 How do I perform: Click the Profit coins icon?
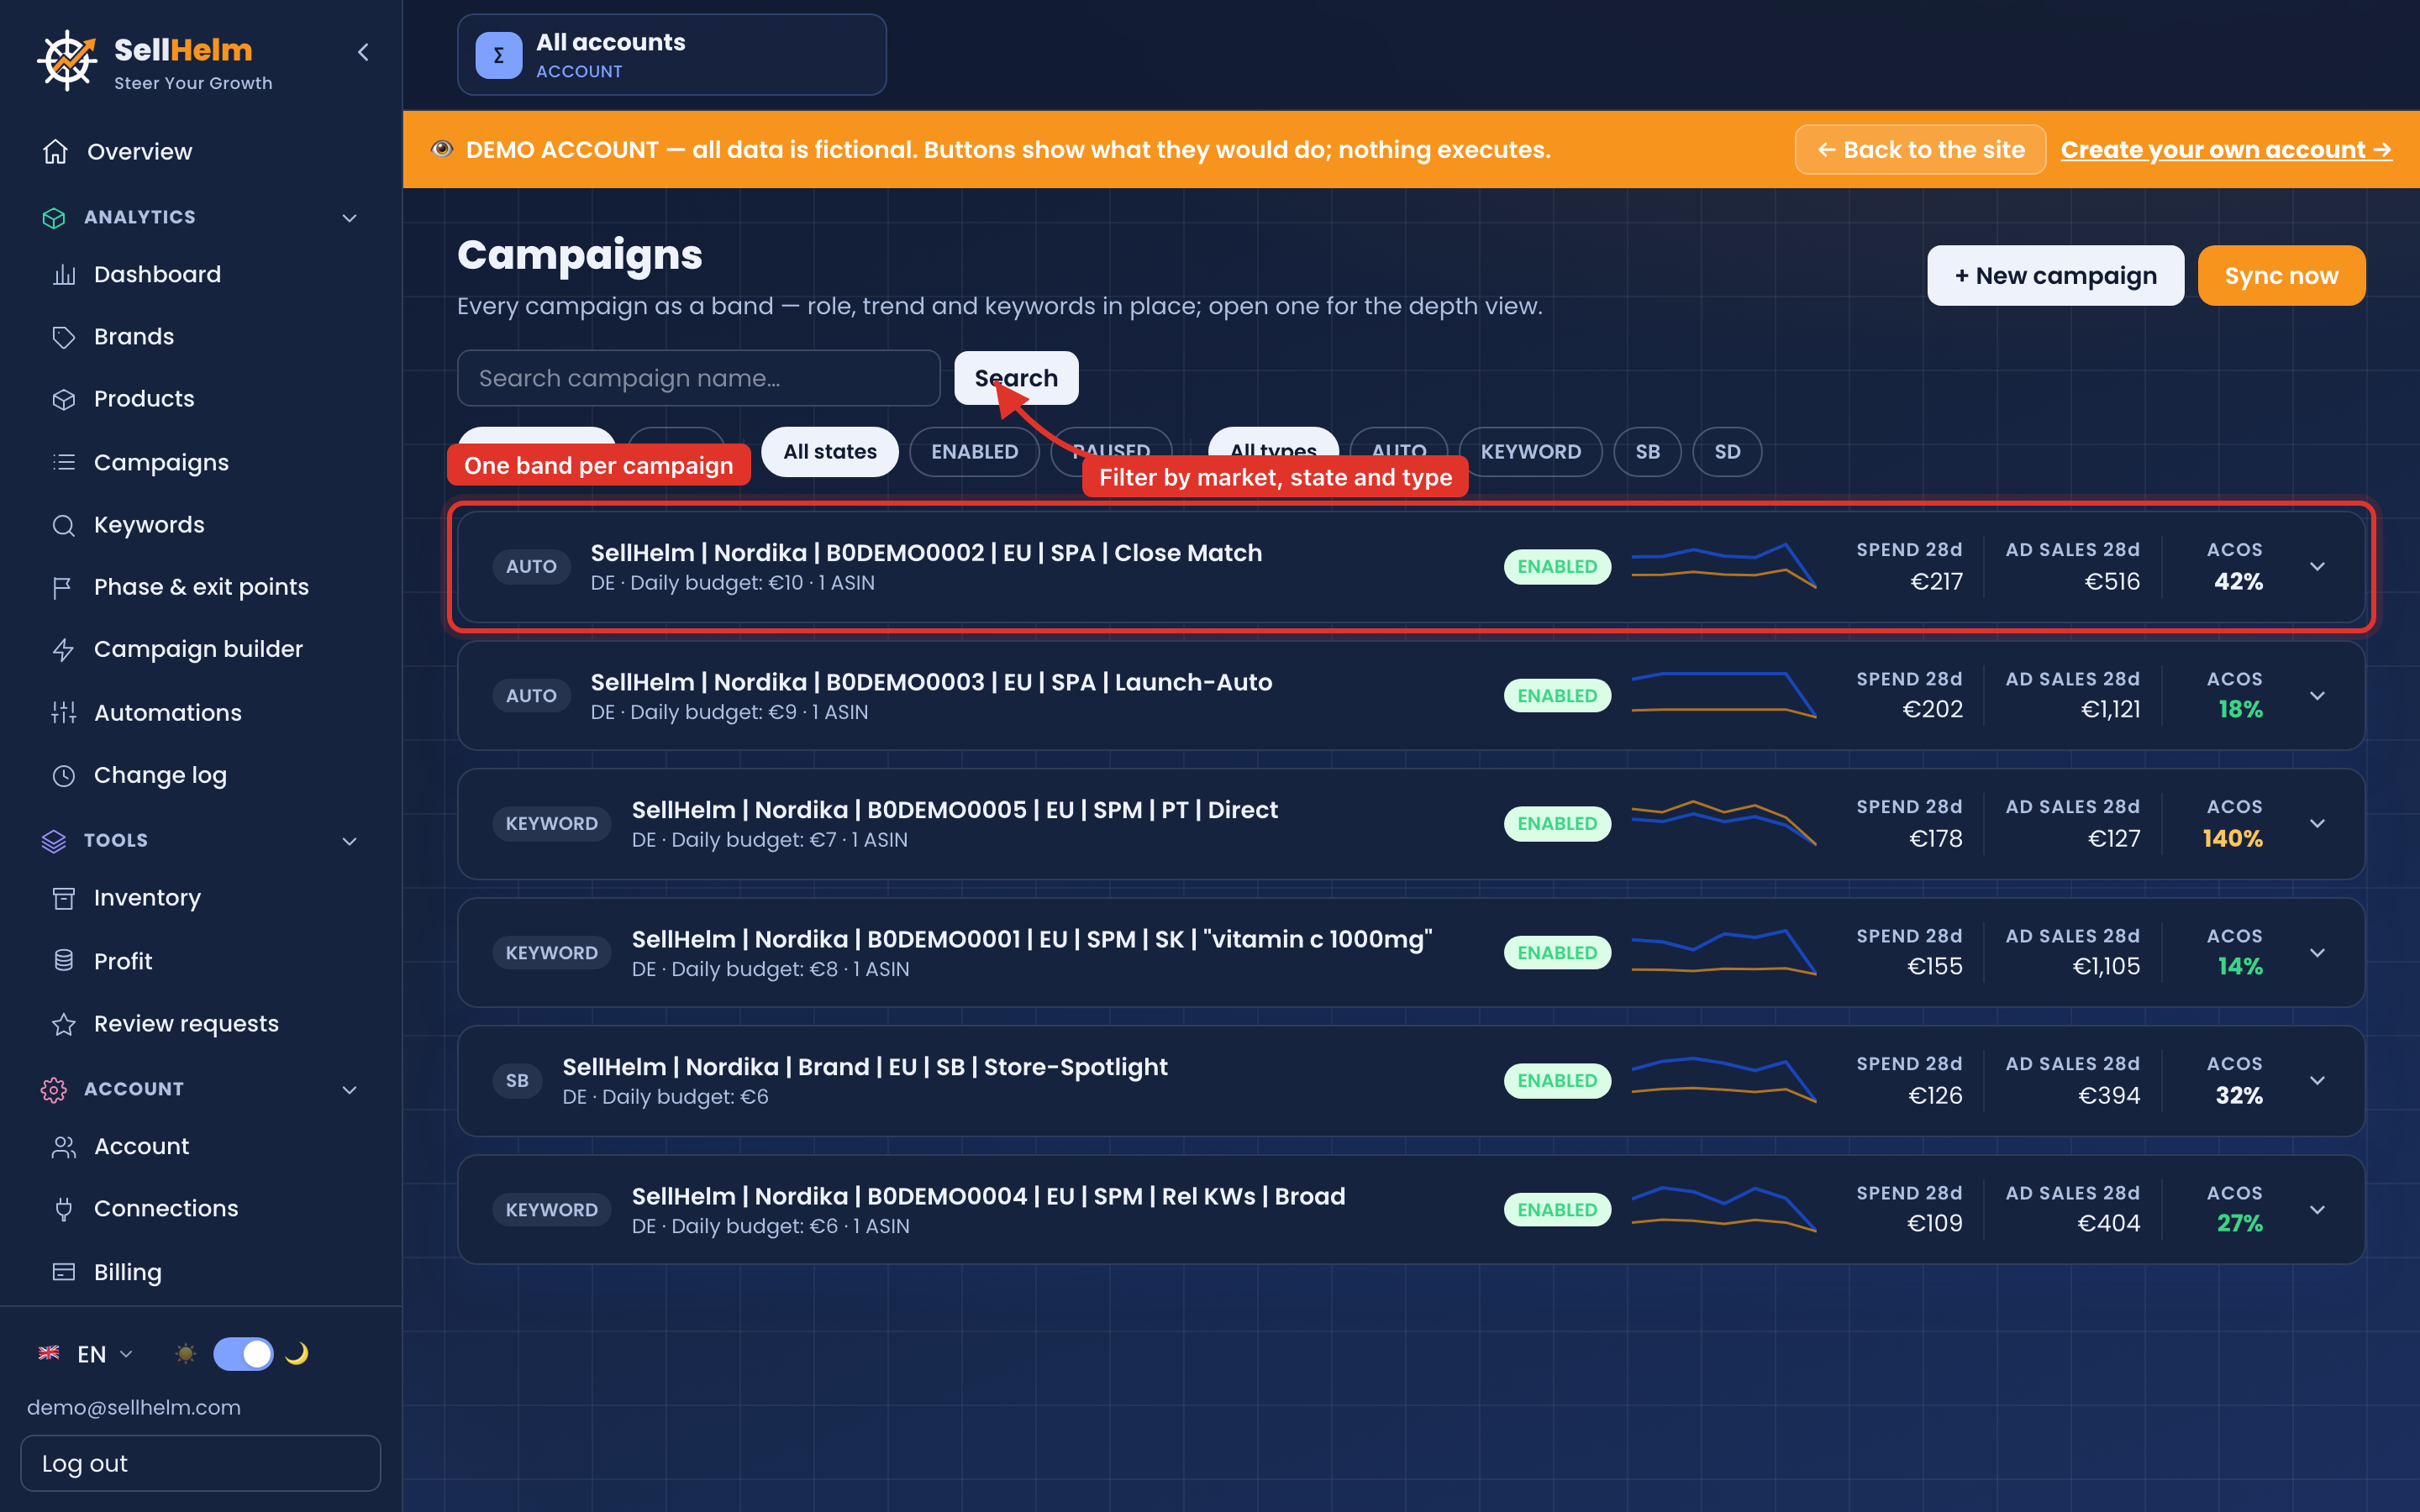(64, 961)
